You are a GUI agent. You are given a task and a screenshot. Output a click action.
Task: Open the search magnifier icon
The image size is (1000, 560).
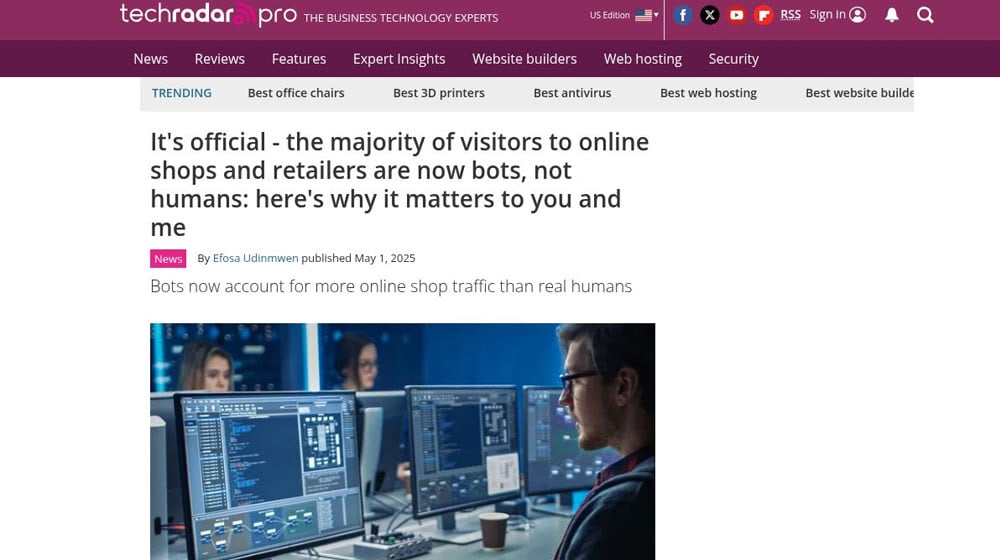pyautogui.click(x=925, y=15)
